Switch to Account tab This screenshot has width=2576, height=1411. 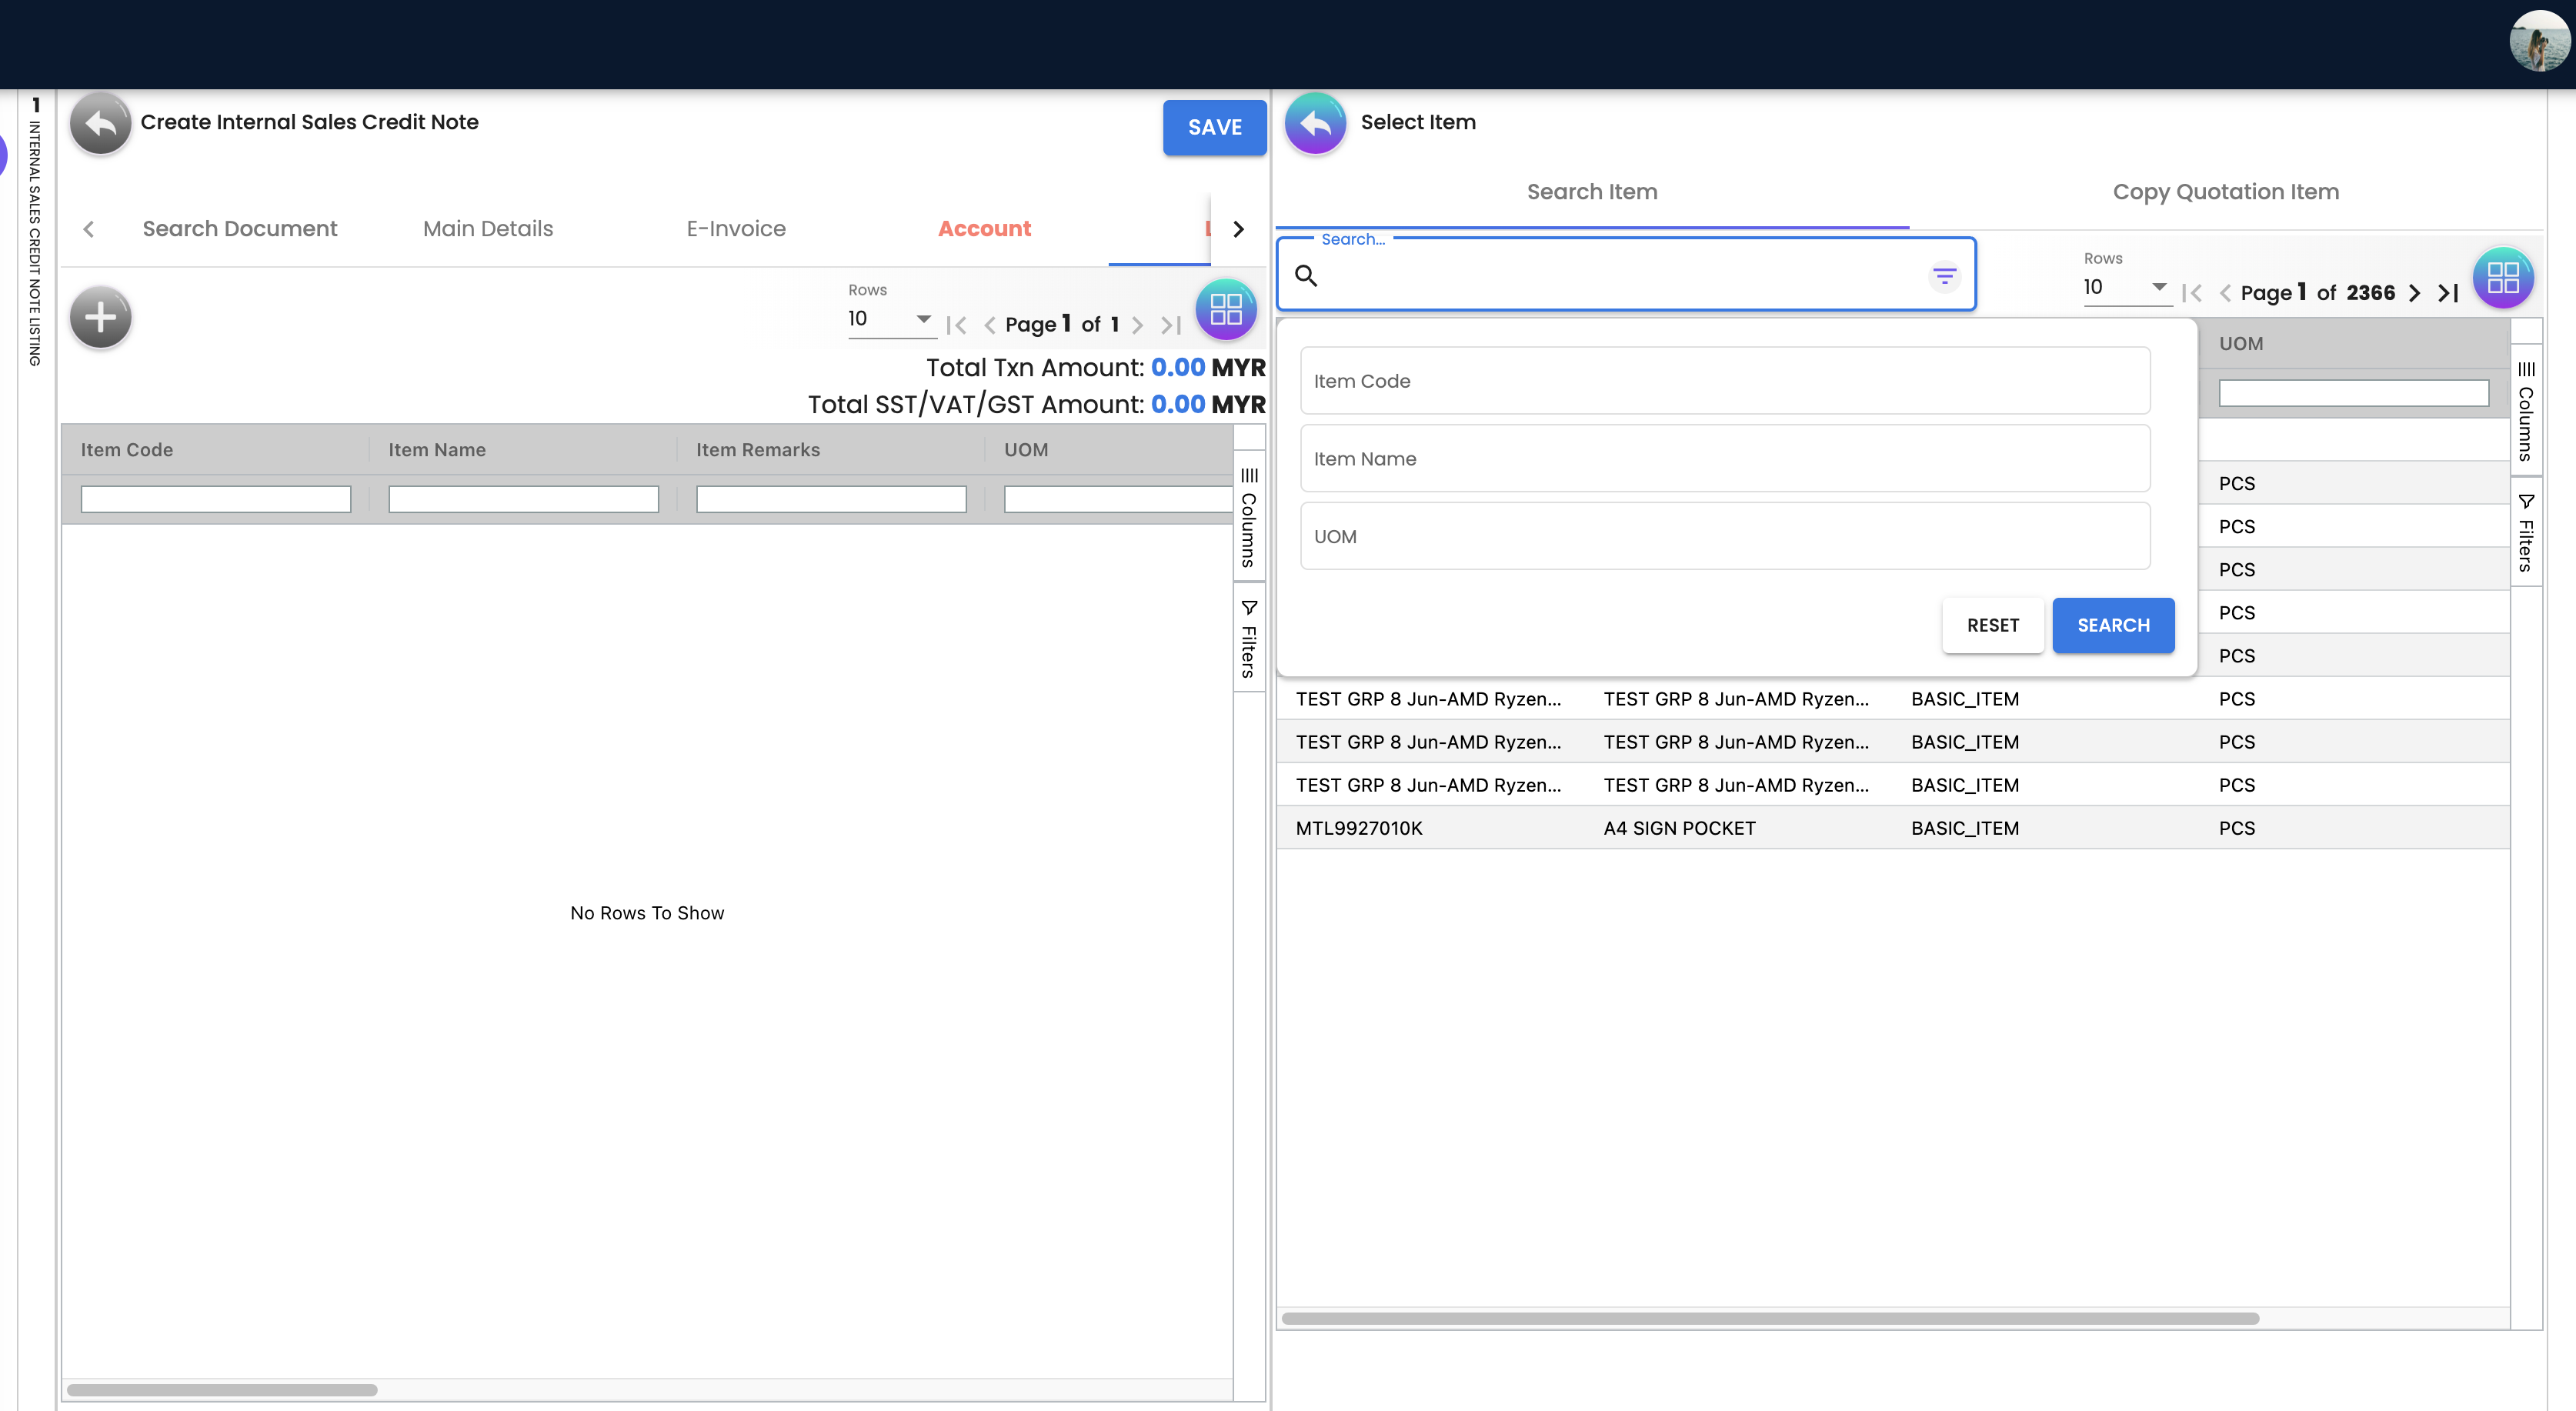pos(984,229)
